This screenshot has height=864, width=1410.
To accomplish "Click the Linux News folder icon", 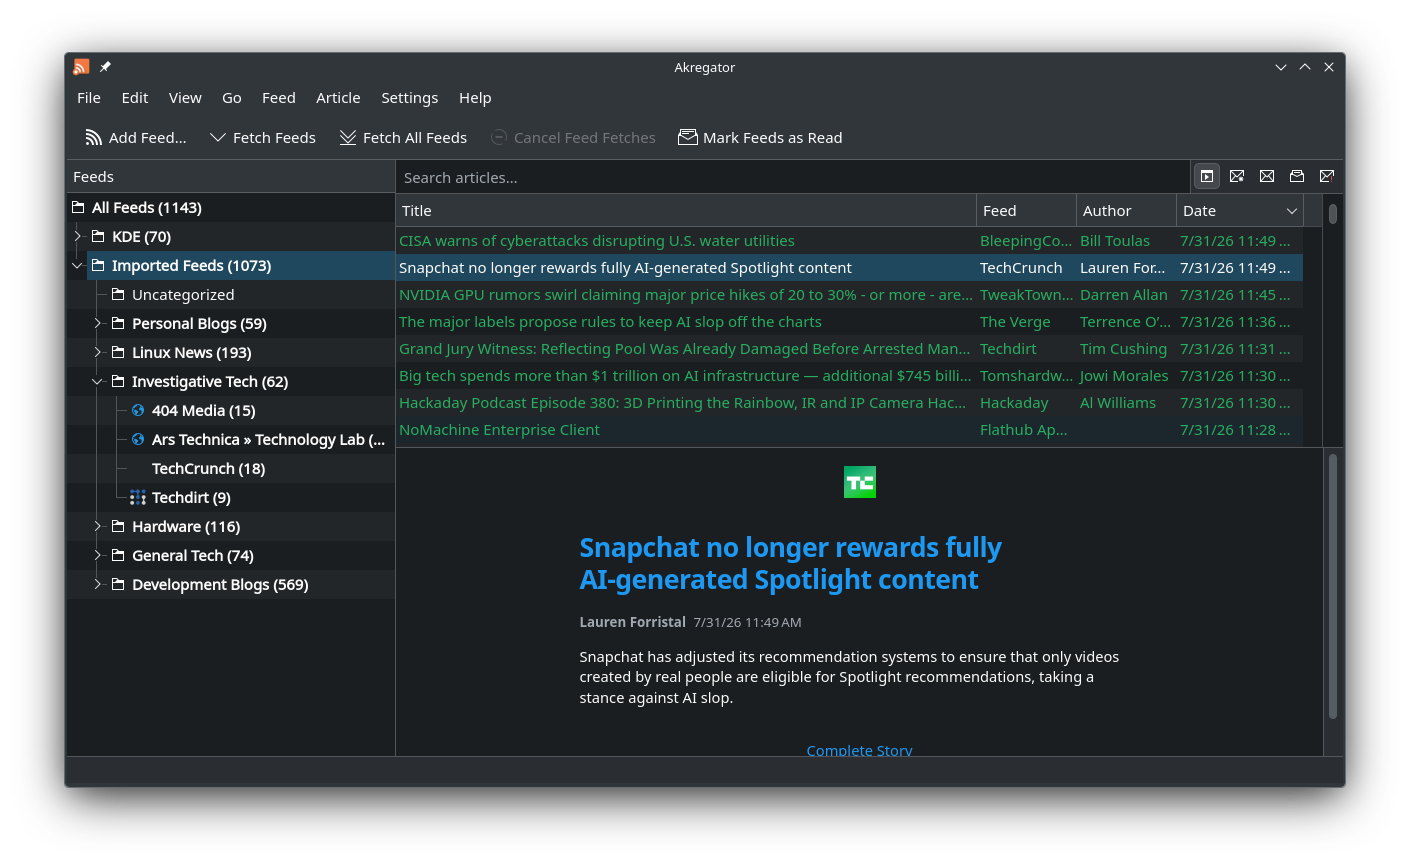I will click(118, 352).
